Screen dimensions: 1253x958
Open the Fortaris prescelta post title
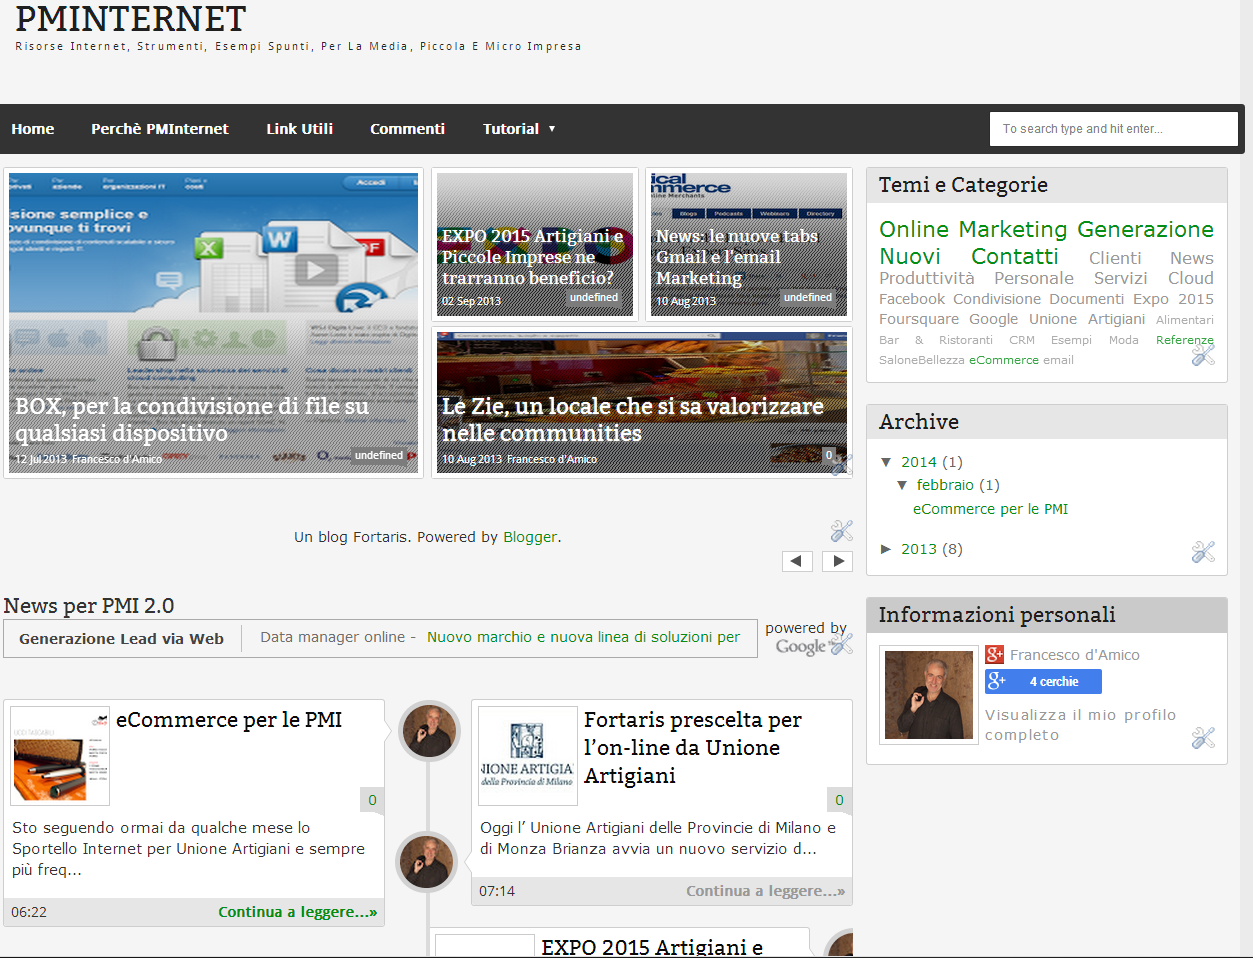pyautogui.click(x=693, y=748)
